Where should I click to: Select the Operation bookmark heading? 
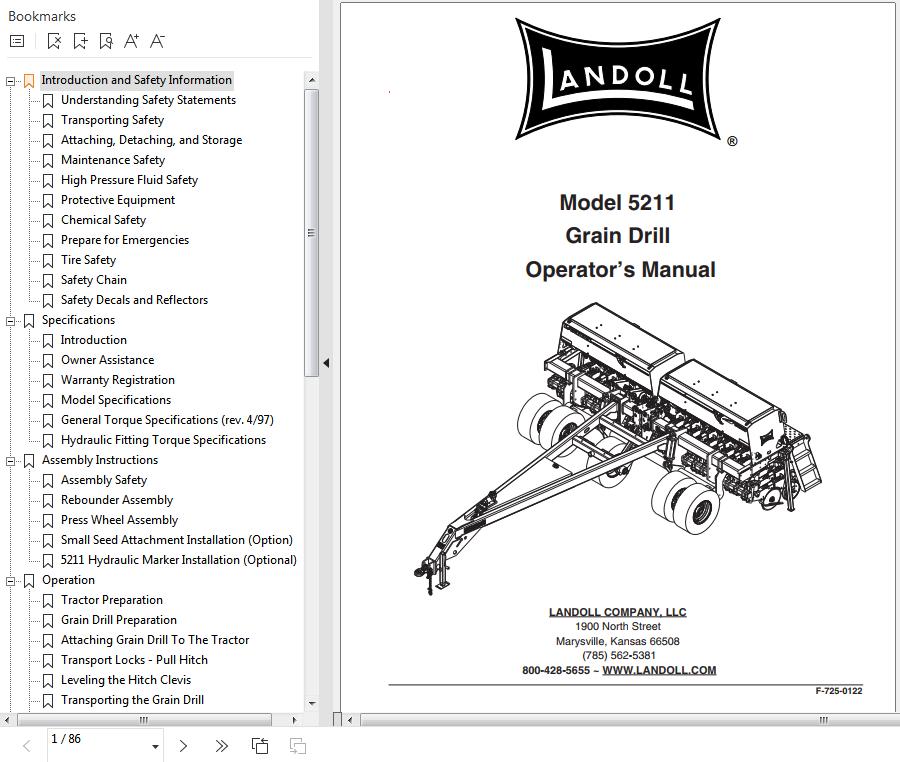[x=68, y=580]
